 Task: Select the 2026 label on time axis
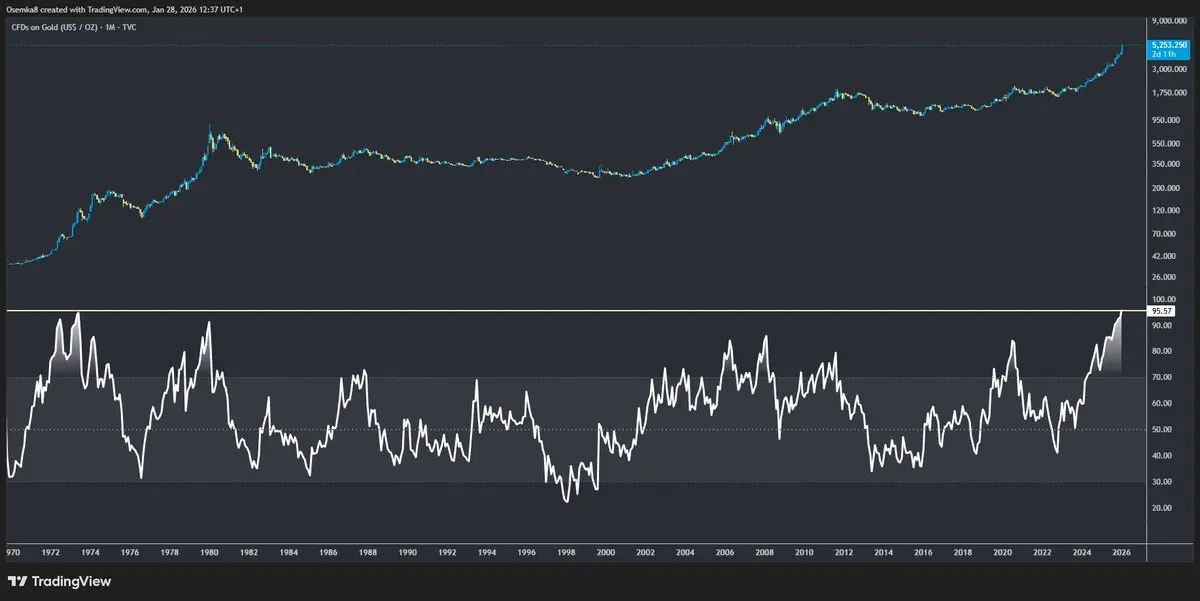pyautogui.click(x=1121, y=551)
